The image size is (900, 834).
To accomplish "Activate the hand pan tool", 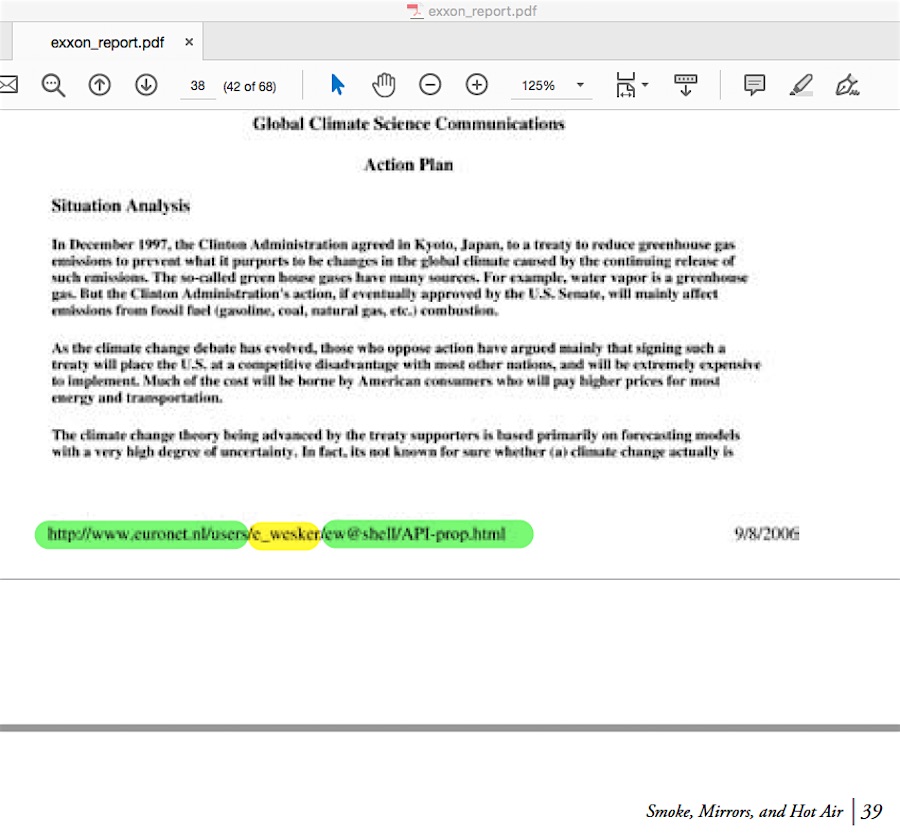I will tap(384, 85).
